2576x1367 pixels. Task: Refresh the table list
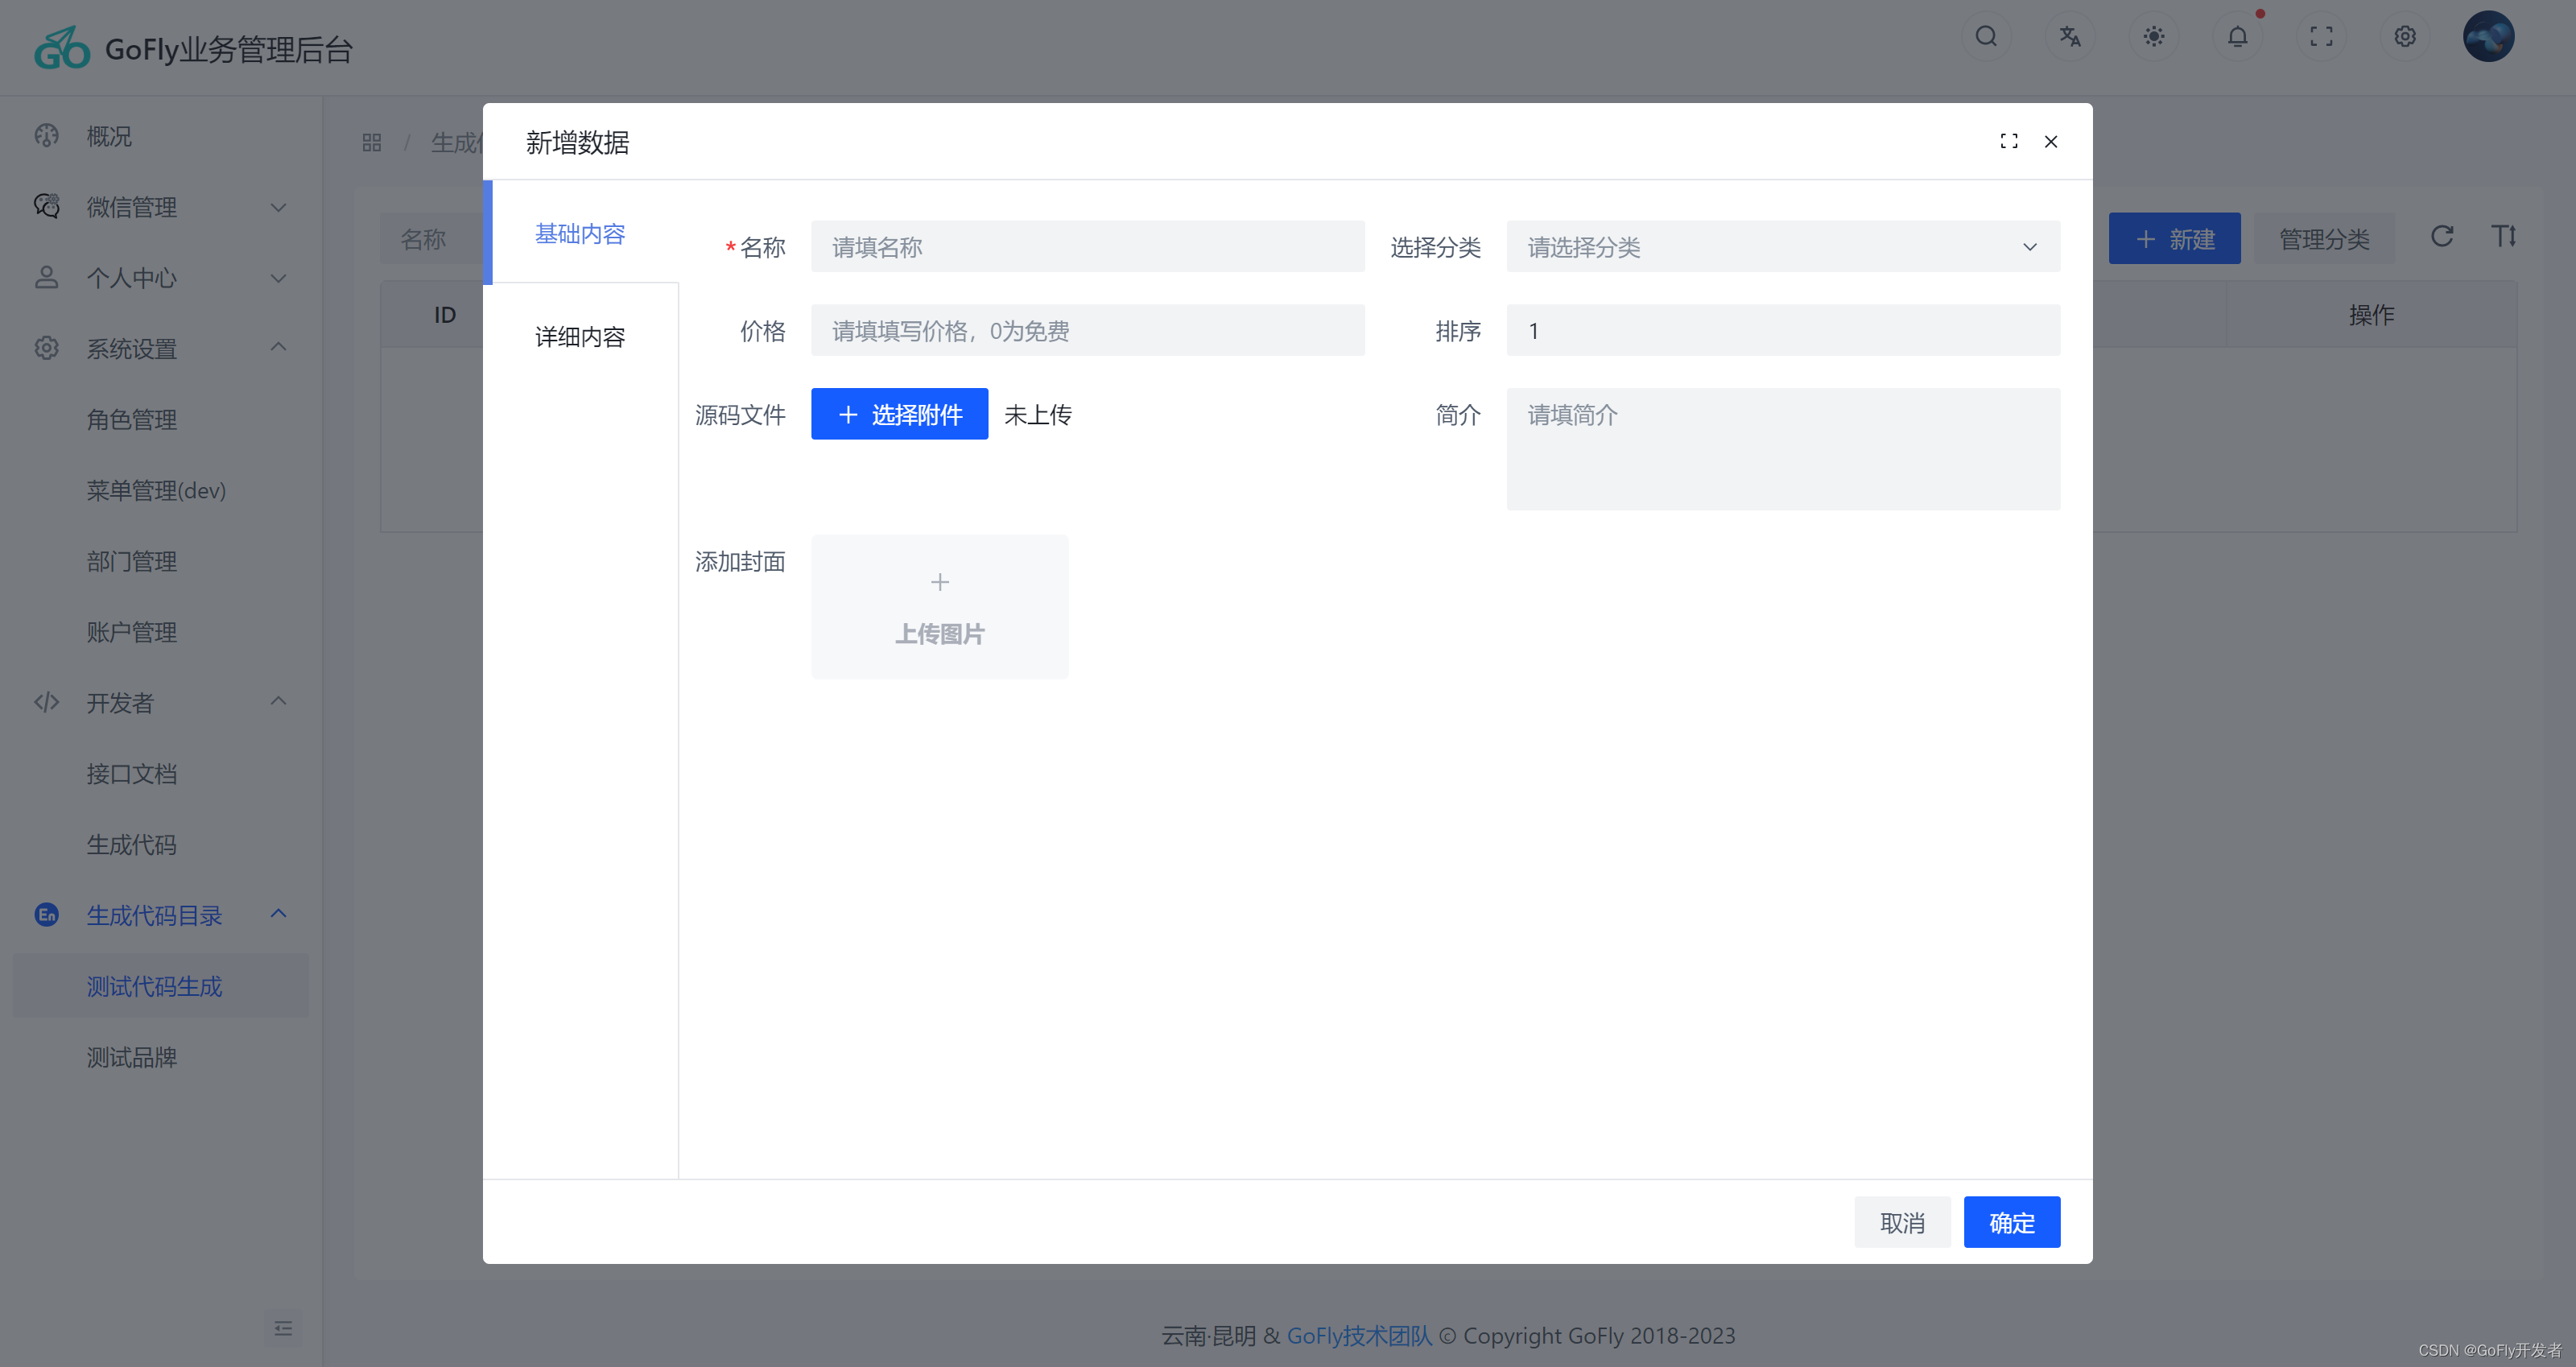point(2442,237)
